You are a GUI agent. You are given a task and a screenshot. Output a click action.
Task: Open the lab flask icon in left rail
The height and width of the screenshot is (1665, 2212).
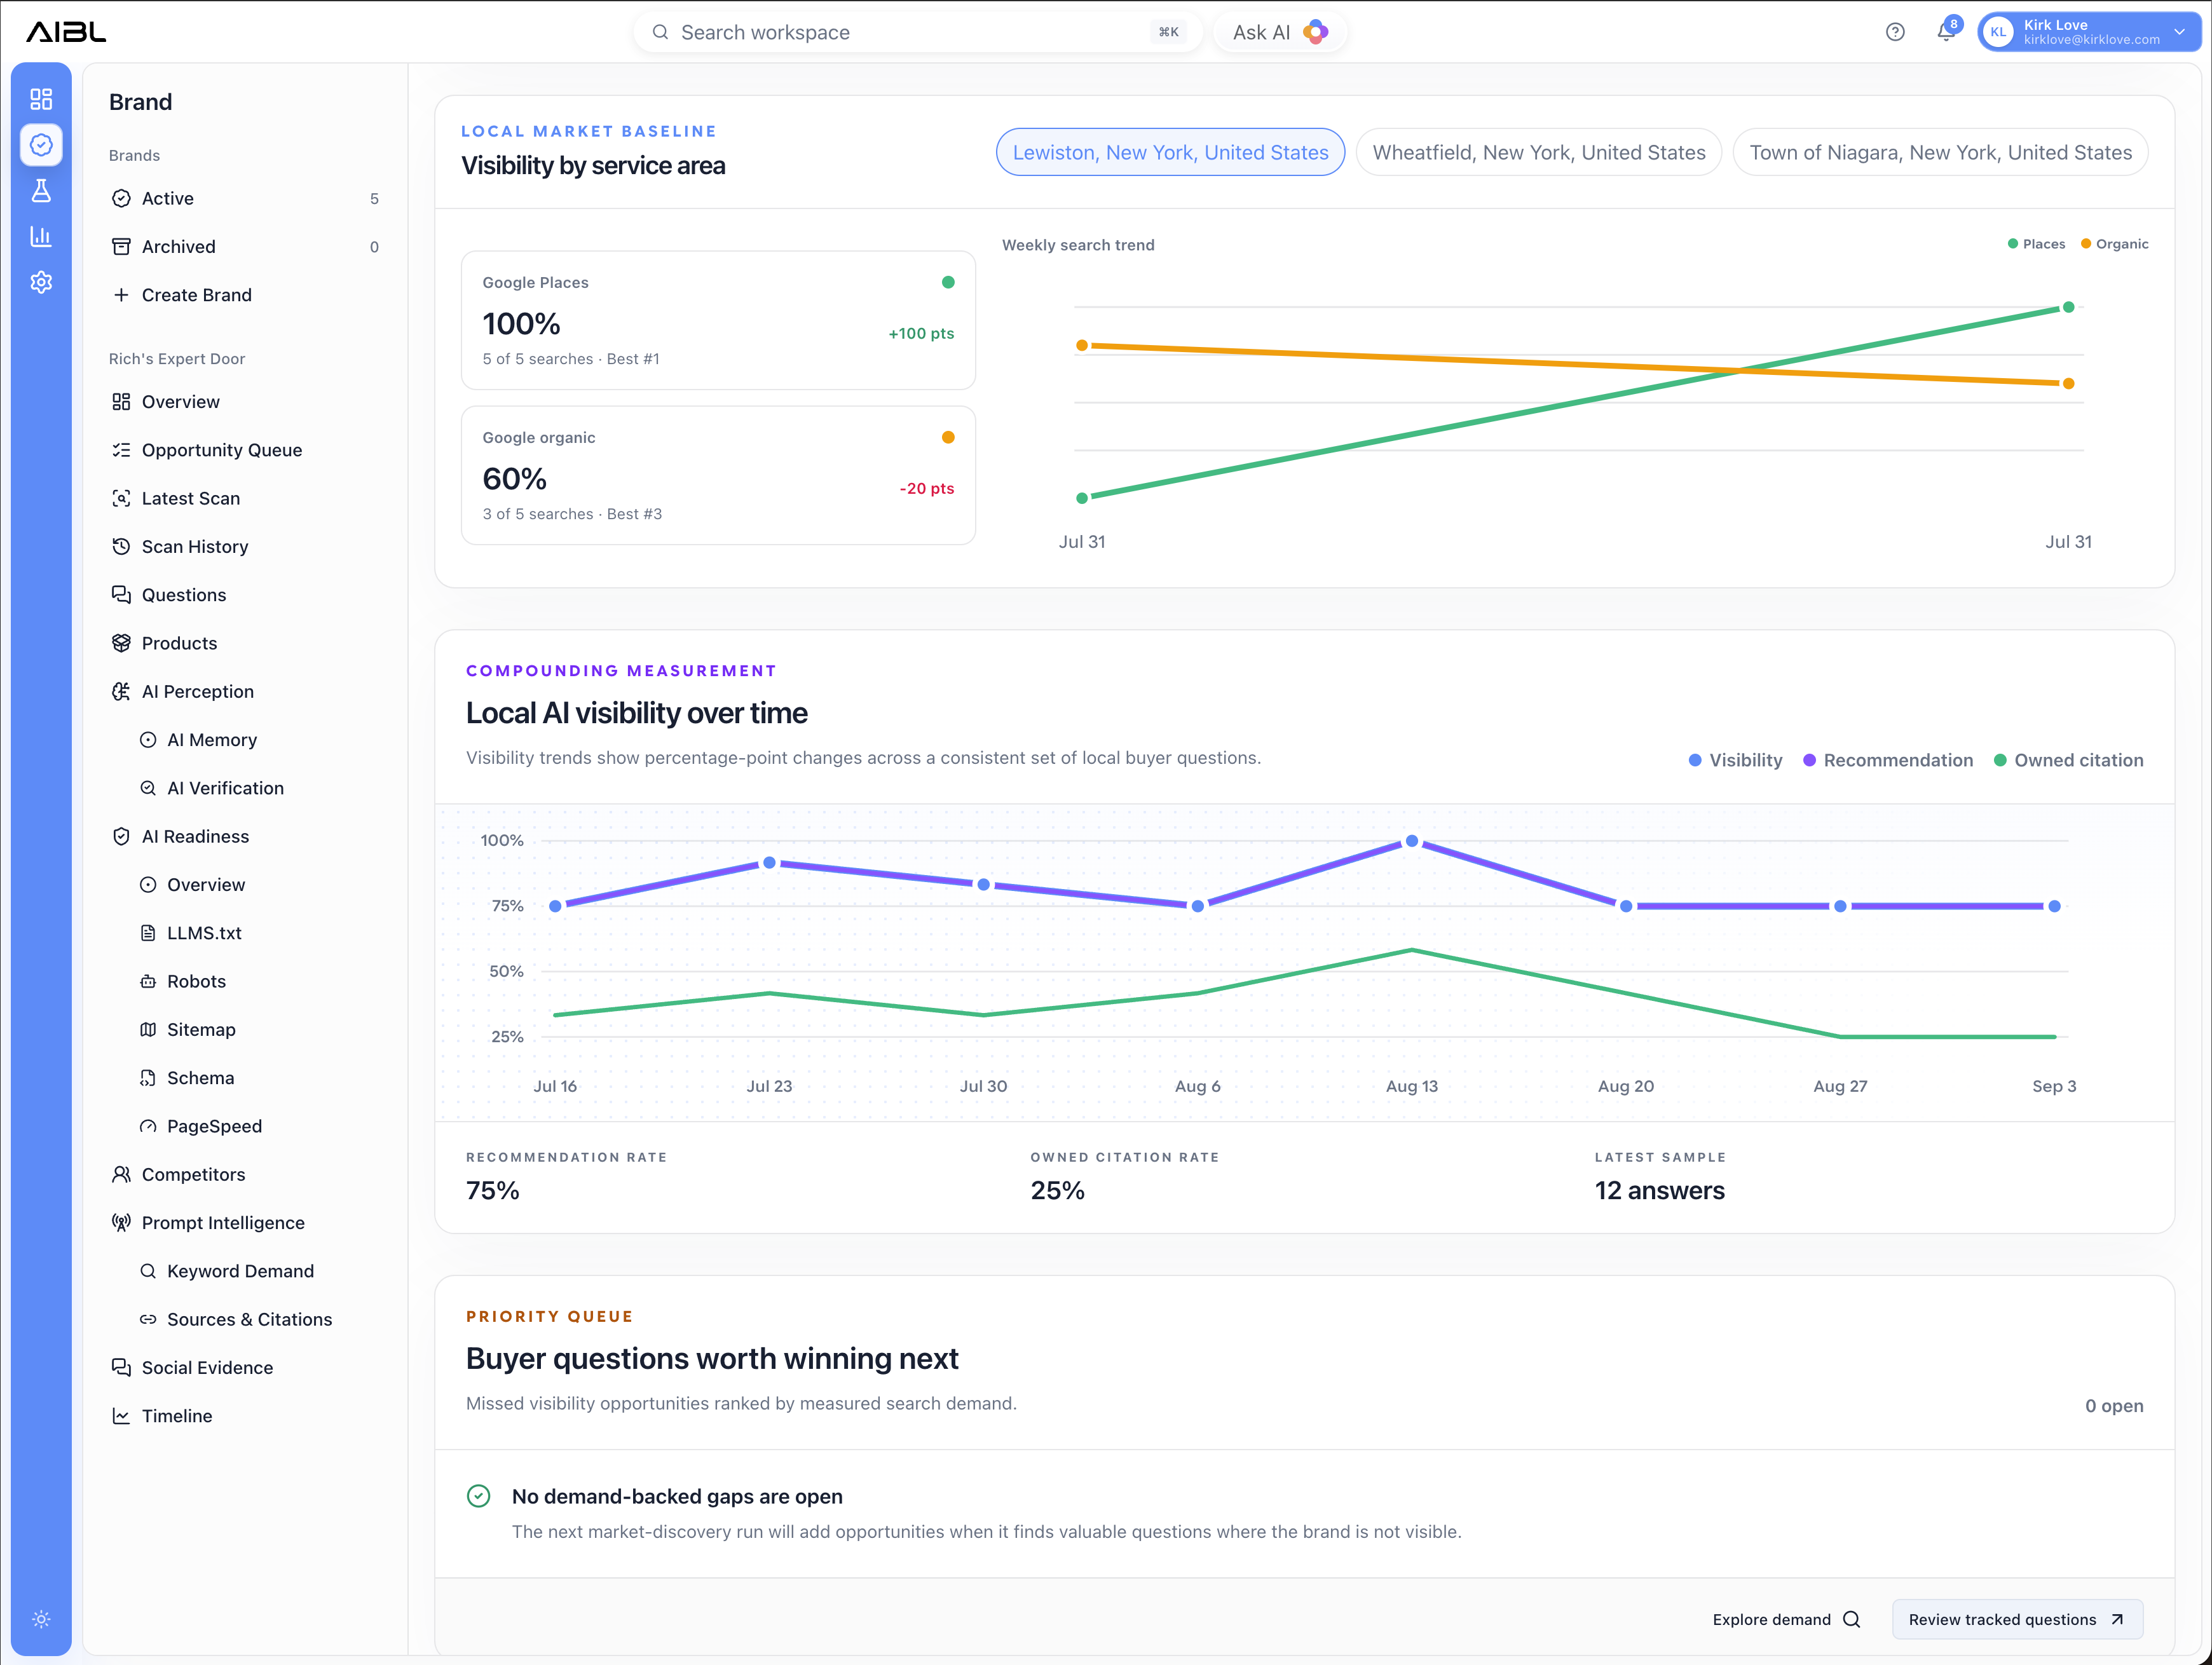(41, 190)
